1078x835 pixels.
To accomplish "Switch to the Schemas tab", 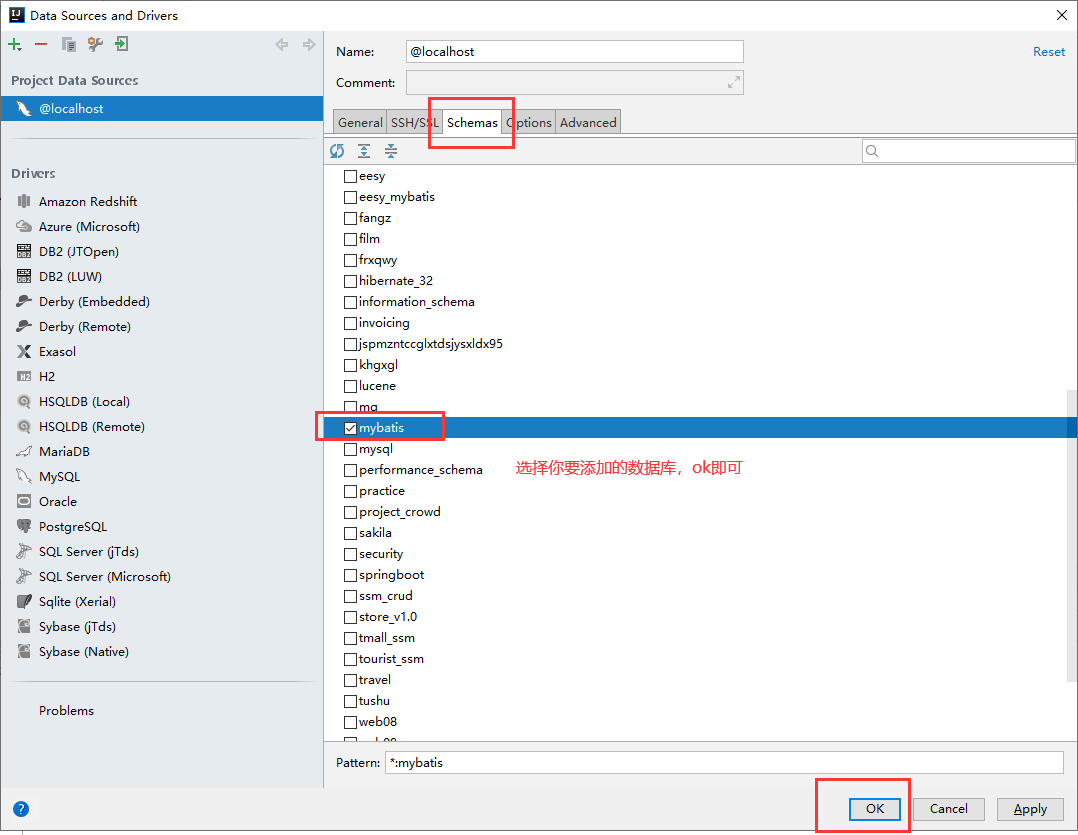I will 472,122.
